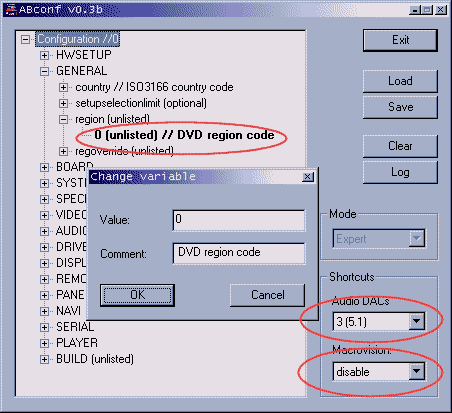The image size is (452, 413).
Task: Click the Save button
Action: point(400,107)
